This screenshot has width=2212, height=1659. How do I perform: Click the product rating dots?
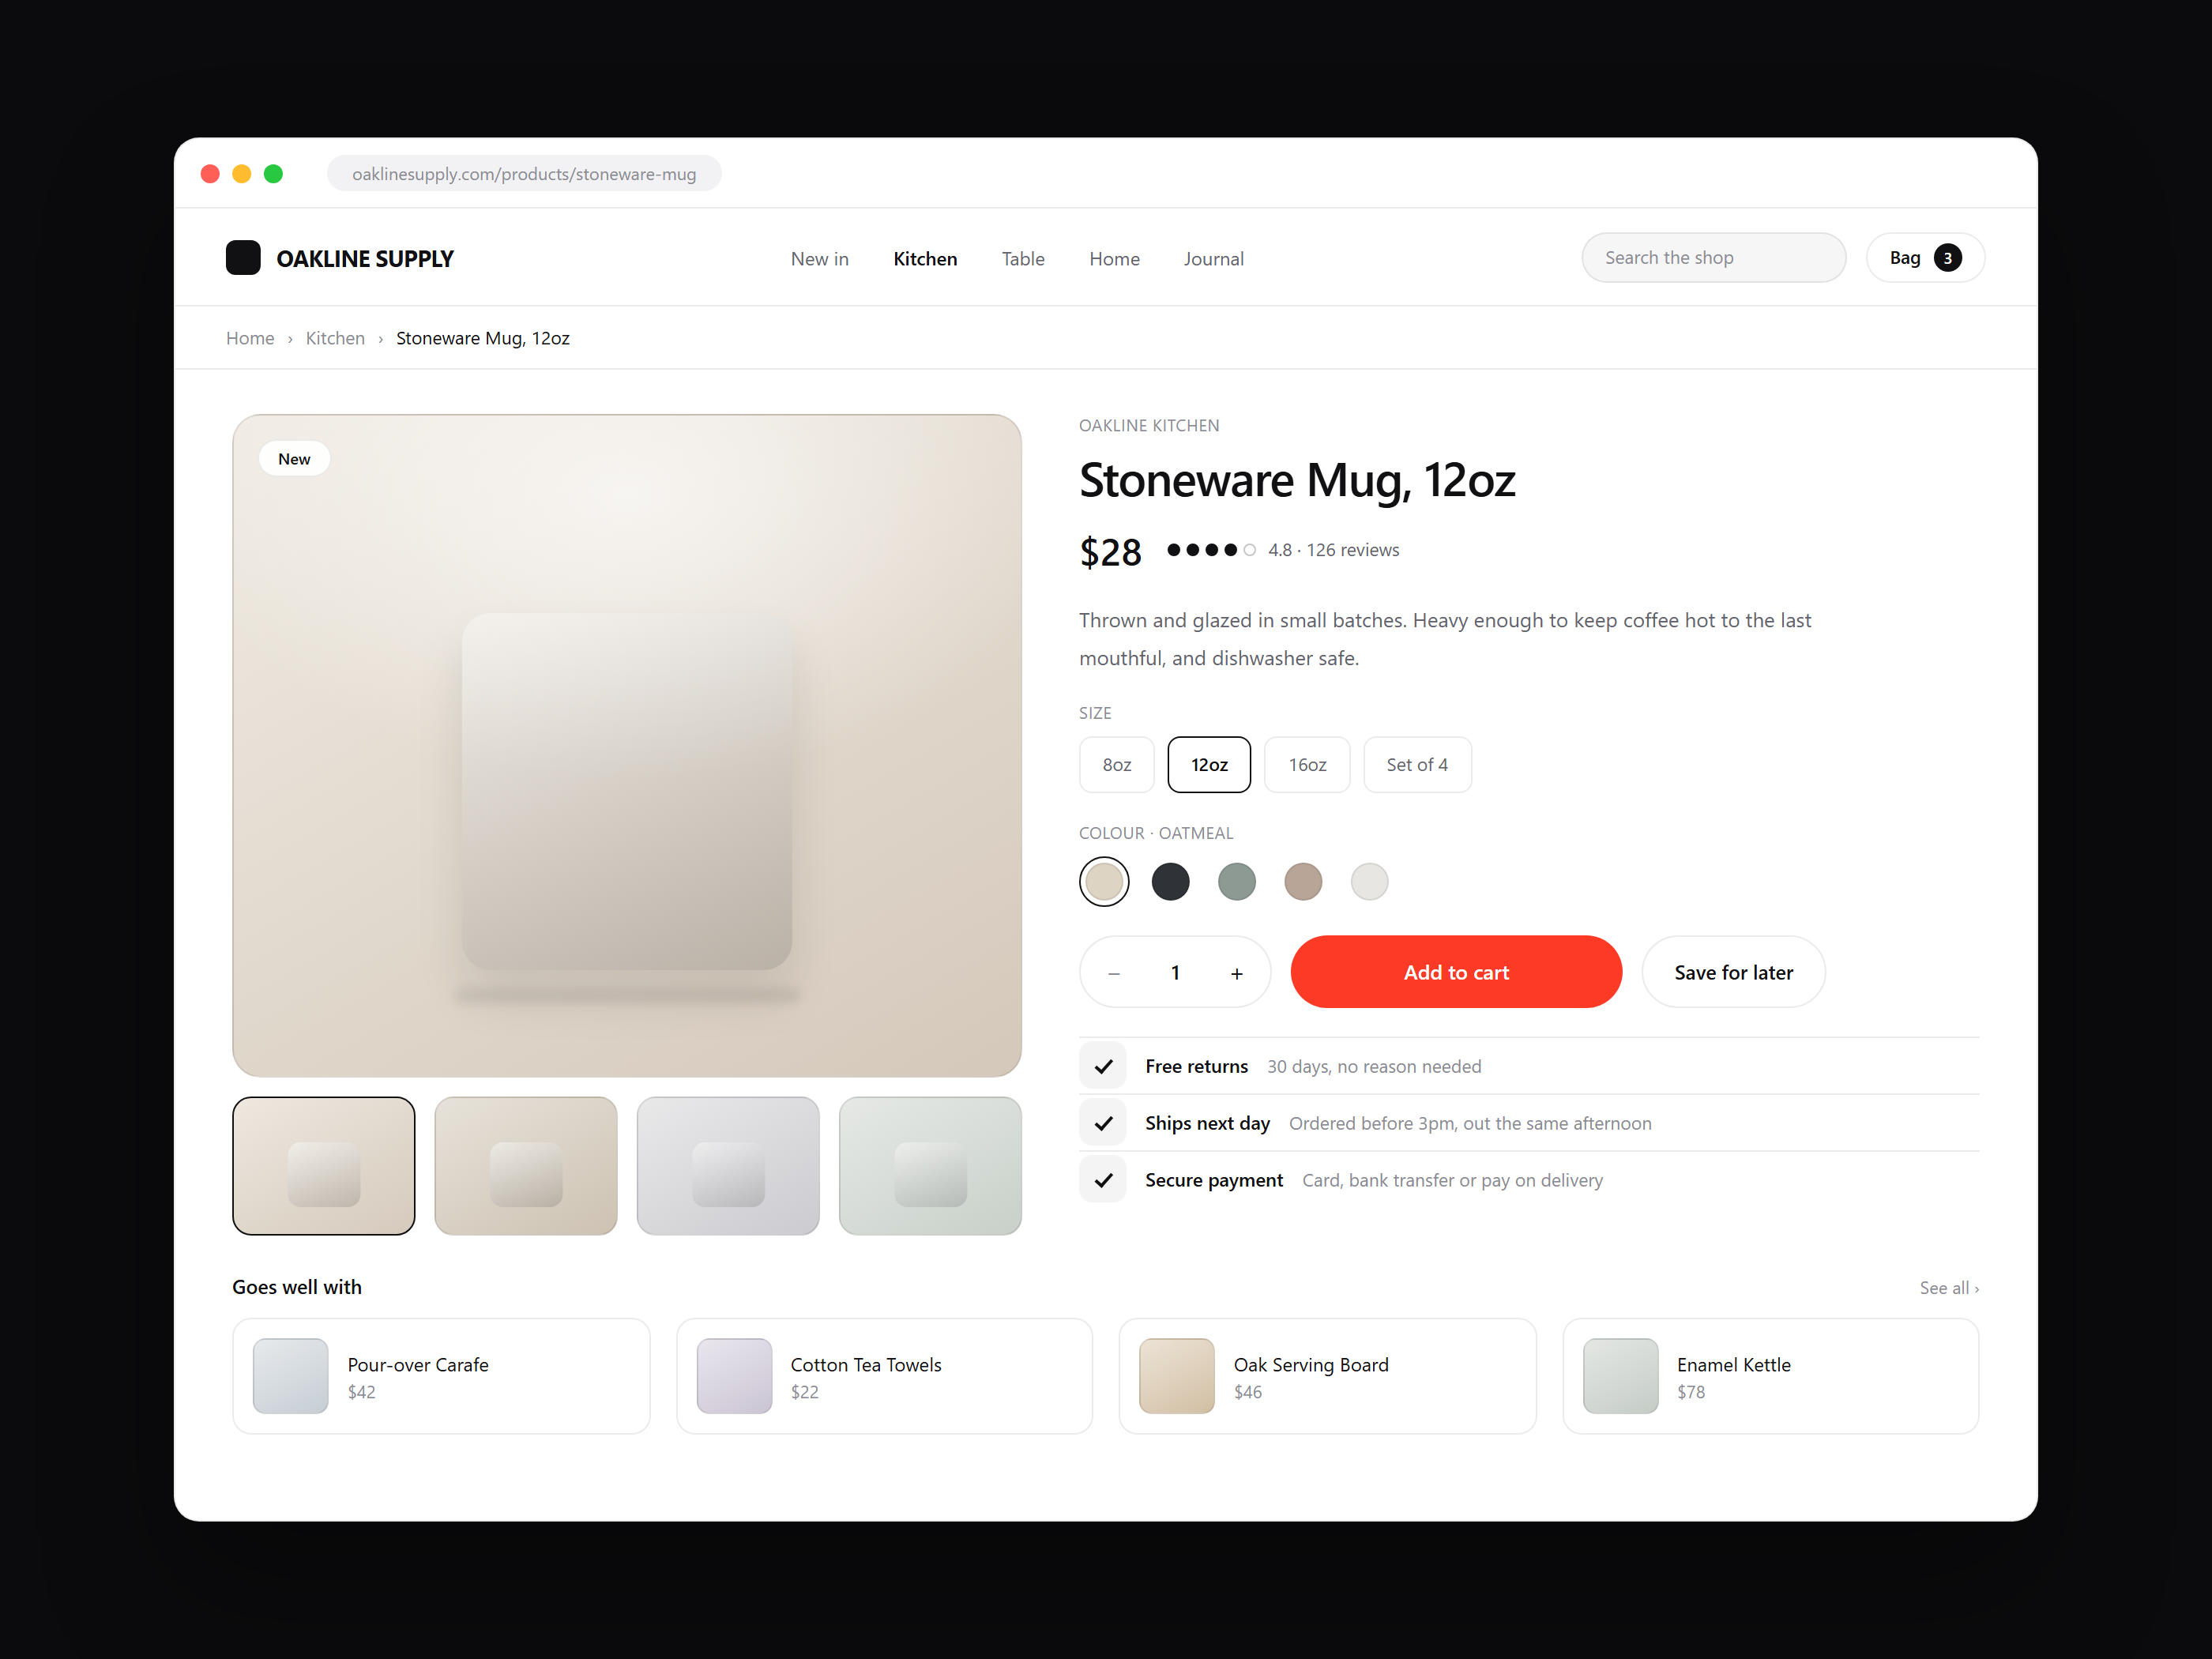click(x=1211, y=550)
